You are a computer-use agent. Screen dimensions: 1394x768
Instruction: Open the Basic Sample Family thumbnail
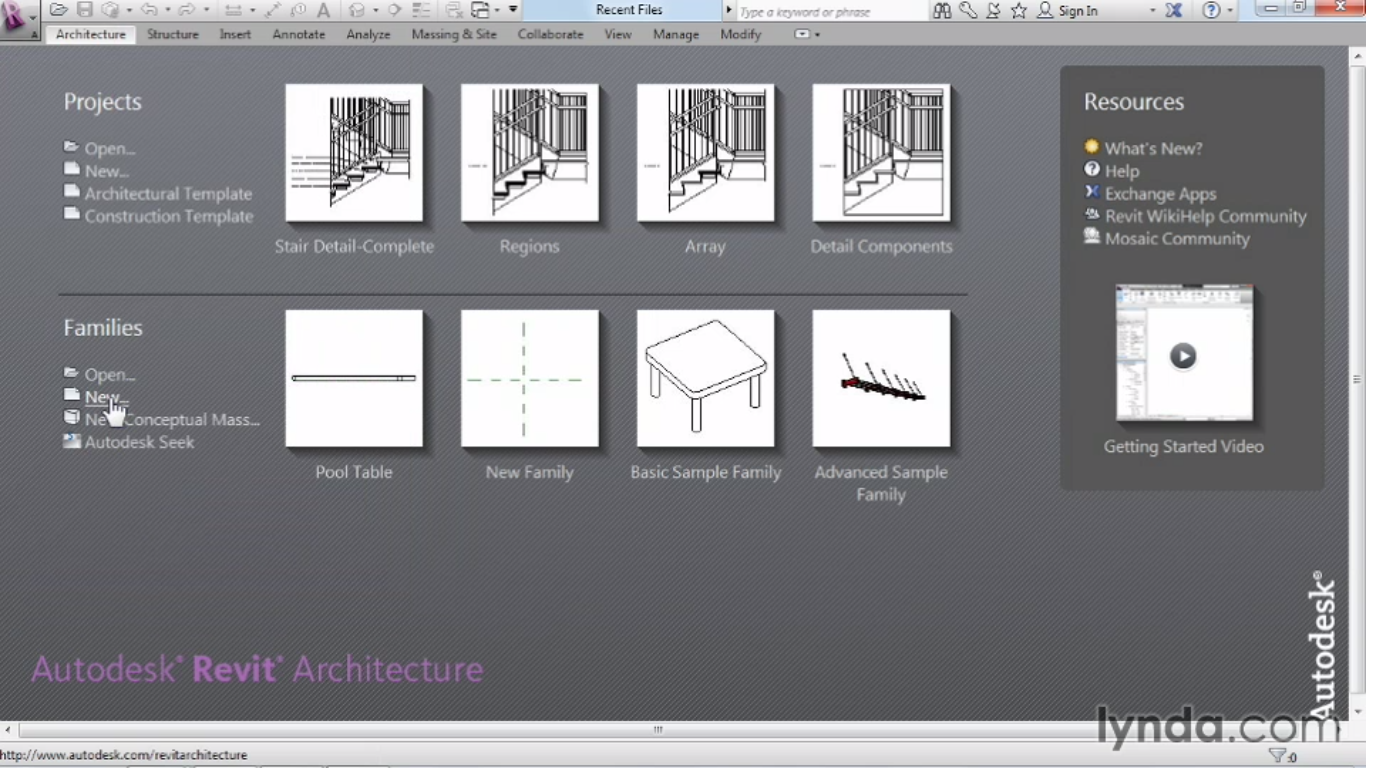(x=705, y=378)
